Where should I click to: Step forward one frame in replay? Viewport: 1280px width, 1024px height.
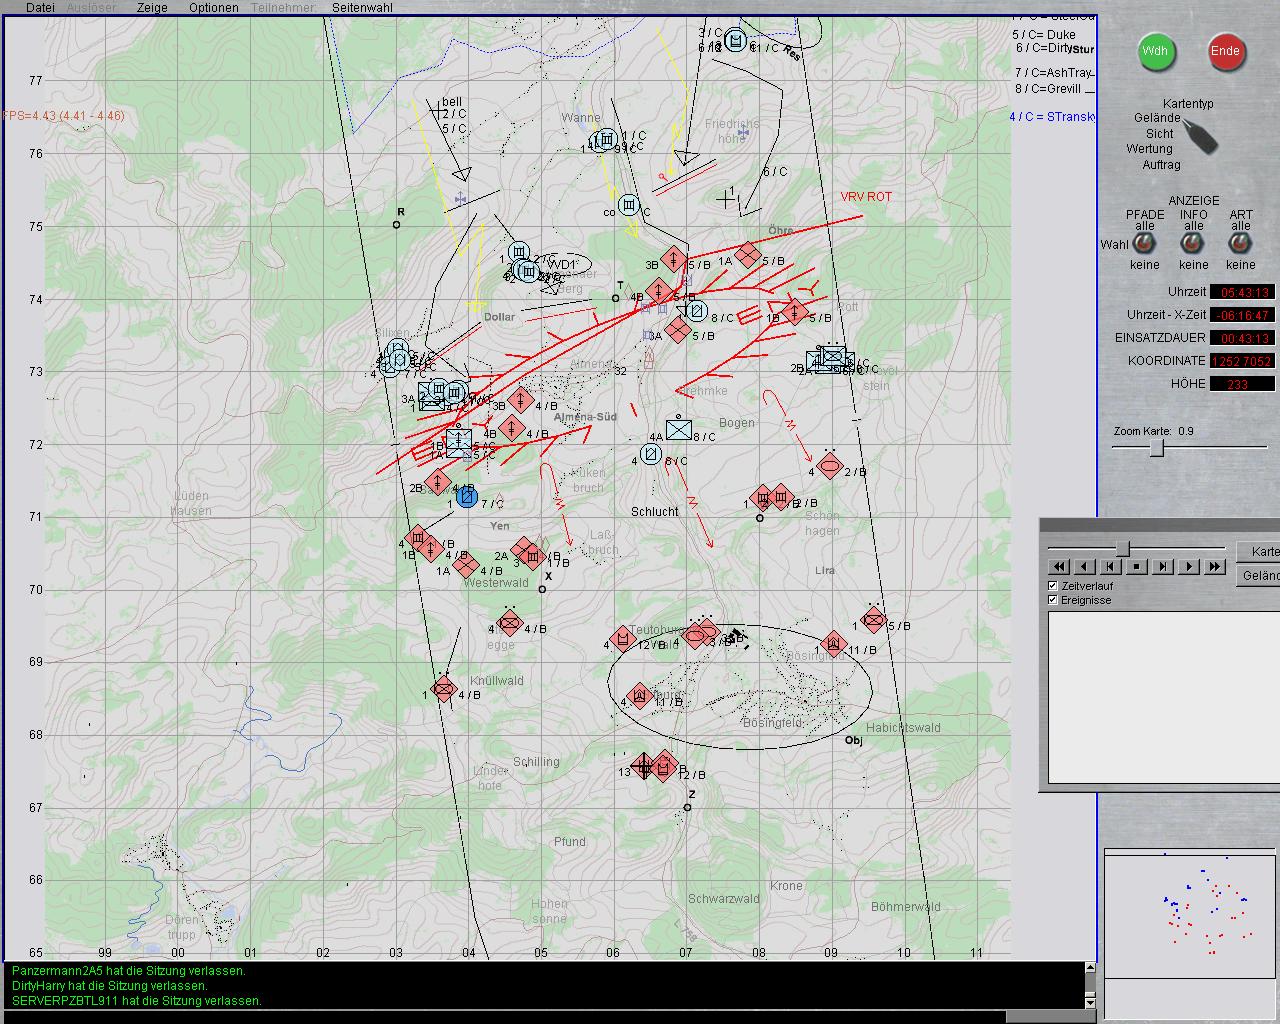(1162, 567)
